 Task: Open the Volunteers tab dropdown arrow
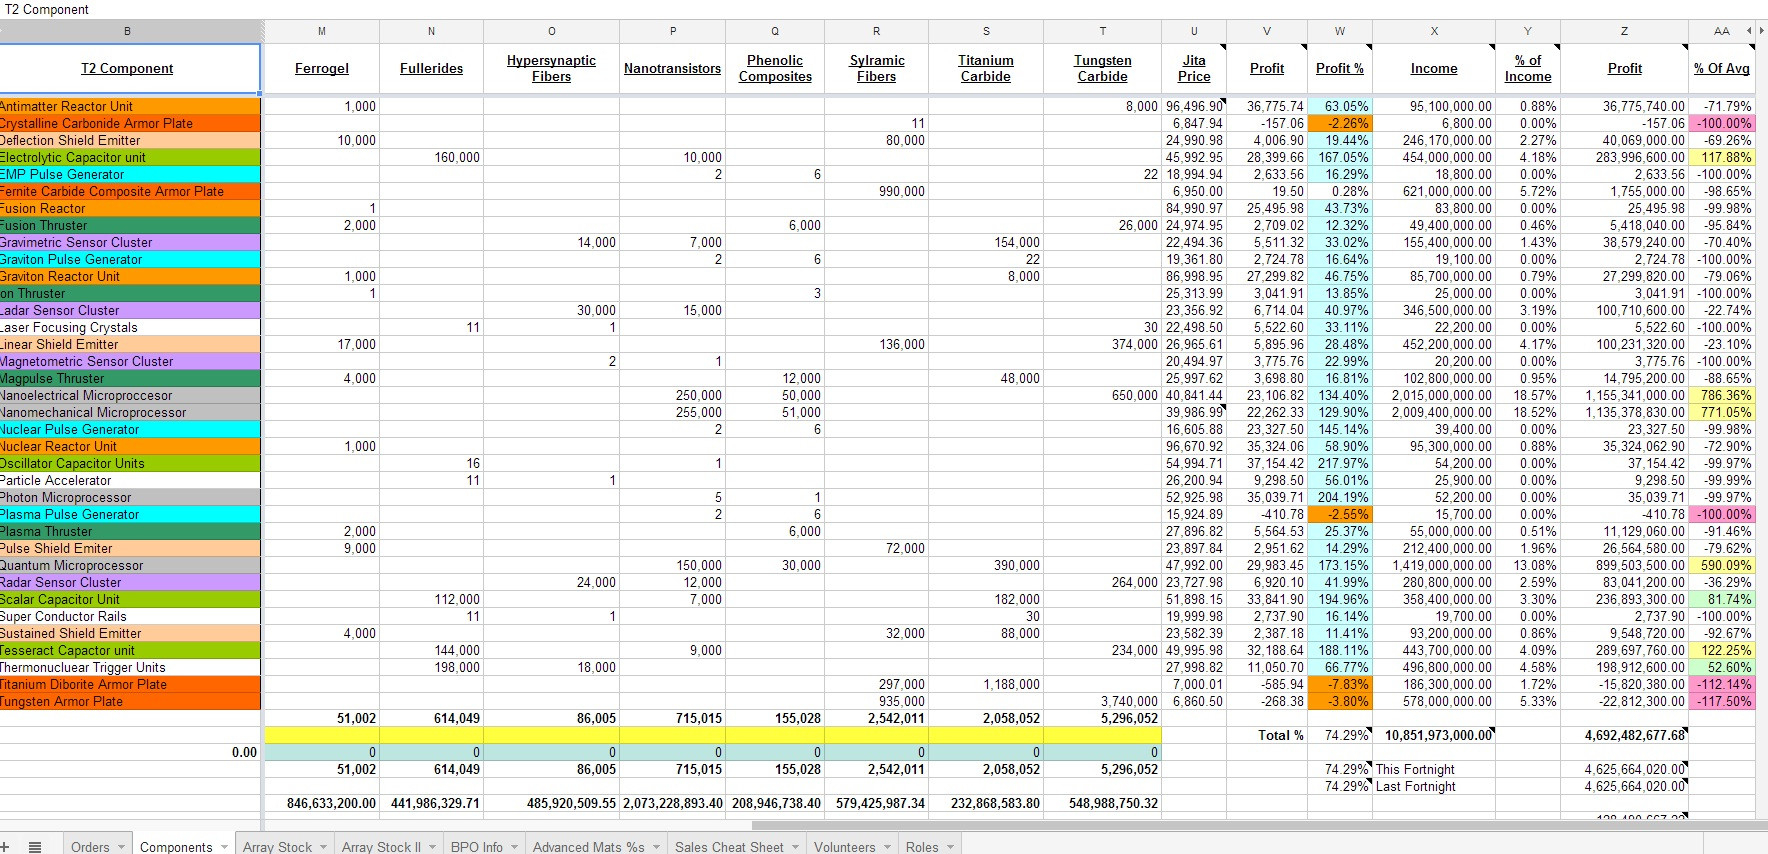(886, 847)
